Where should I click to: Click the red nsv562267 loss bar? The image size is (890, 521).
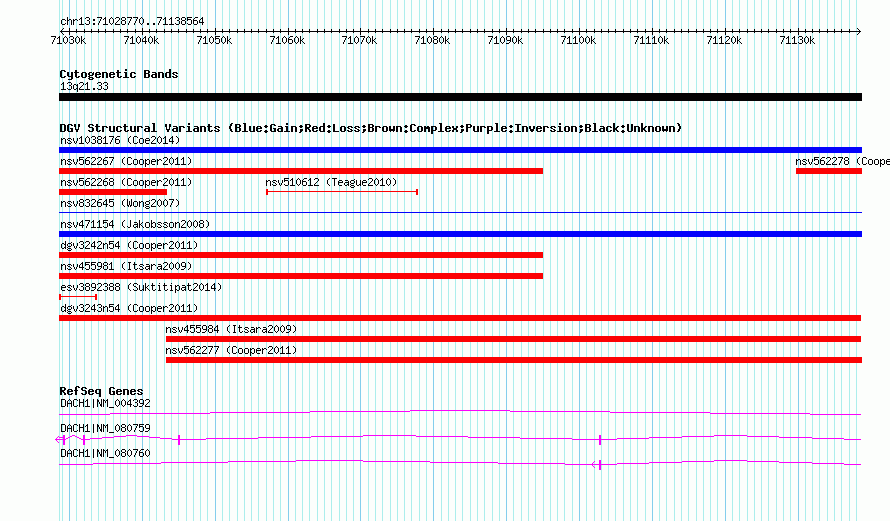point(301,171)
